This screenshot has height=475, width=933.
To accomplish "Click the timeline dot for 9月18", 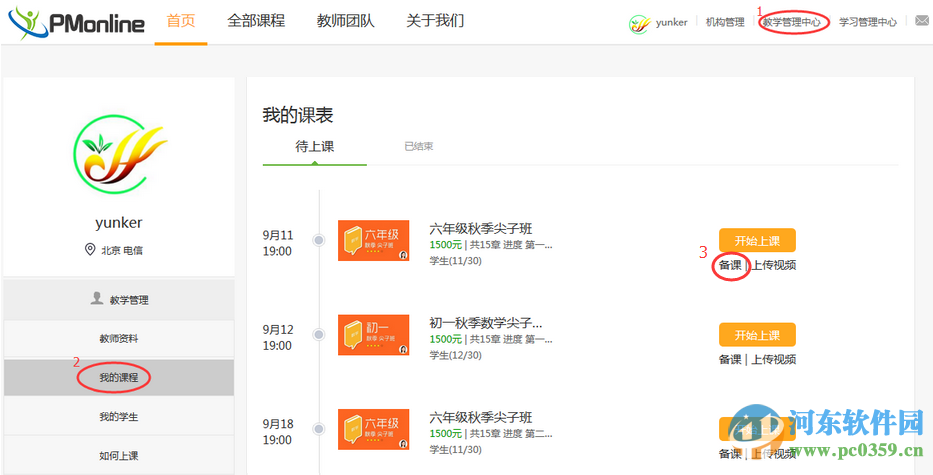I will click(x=319, y=429).
